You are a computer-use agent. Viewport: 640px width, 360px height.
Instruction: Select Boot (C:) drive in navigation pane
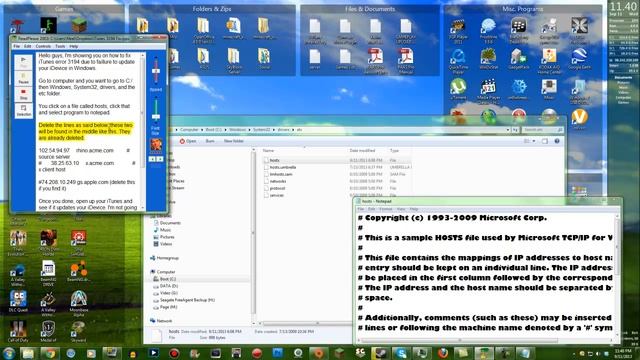click(x=168, y=279)
